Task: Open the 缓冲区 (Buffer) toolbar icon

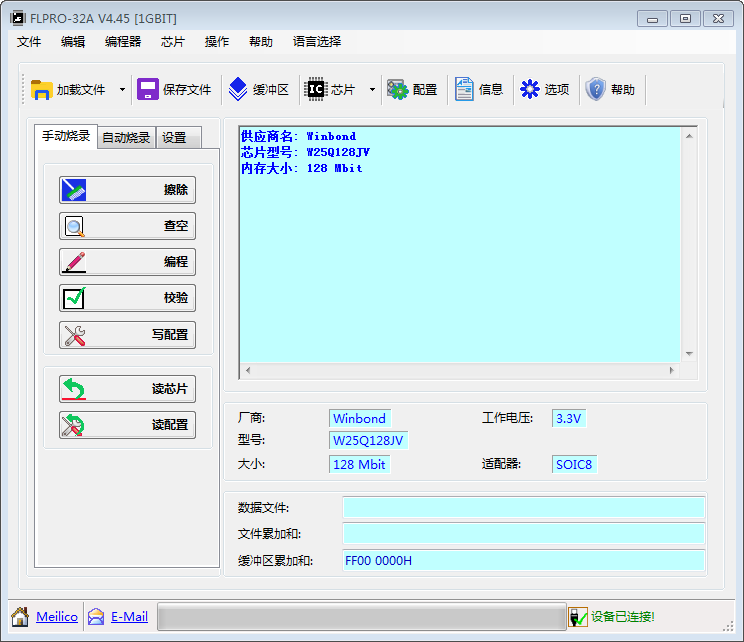Action: coord(238,89)
